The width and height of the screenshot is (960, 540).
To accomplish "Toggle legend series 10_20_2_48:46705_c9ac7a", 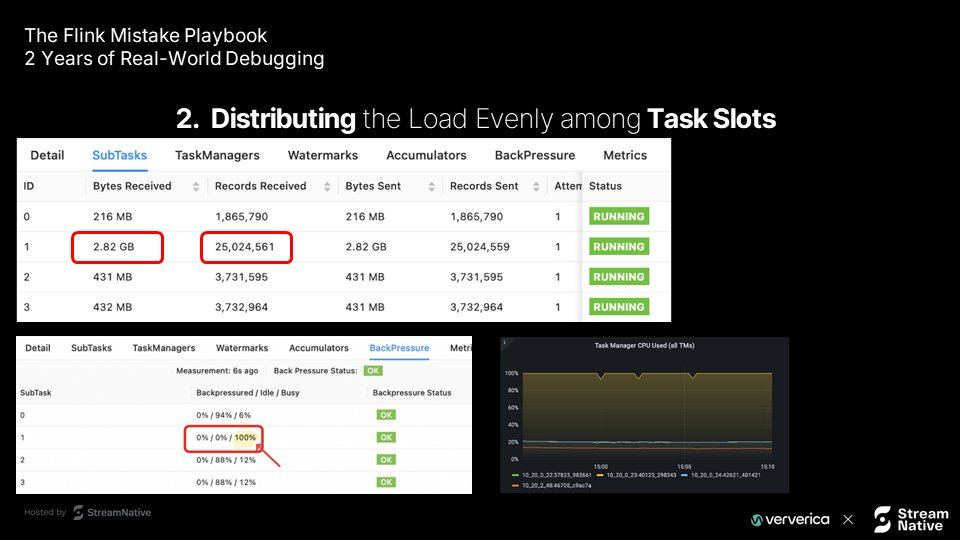I will [552, 486].
